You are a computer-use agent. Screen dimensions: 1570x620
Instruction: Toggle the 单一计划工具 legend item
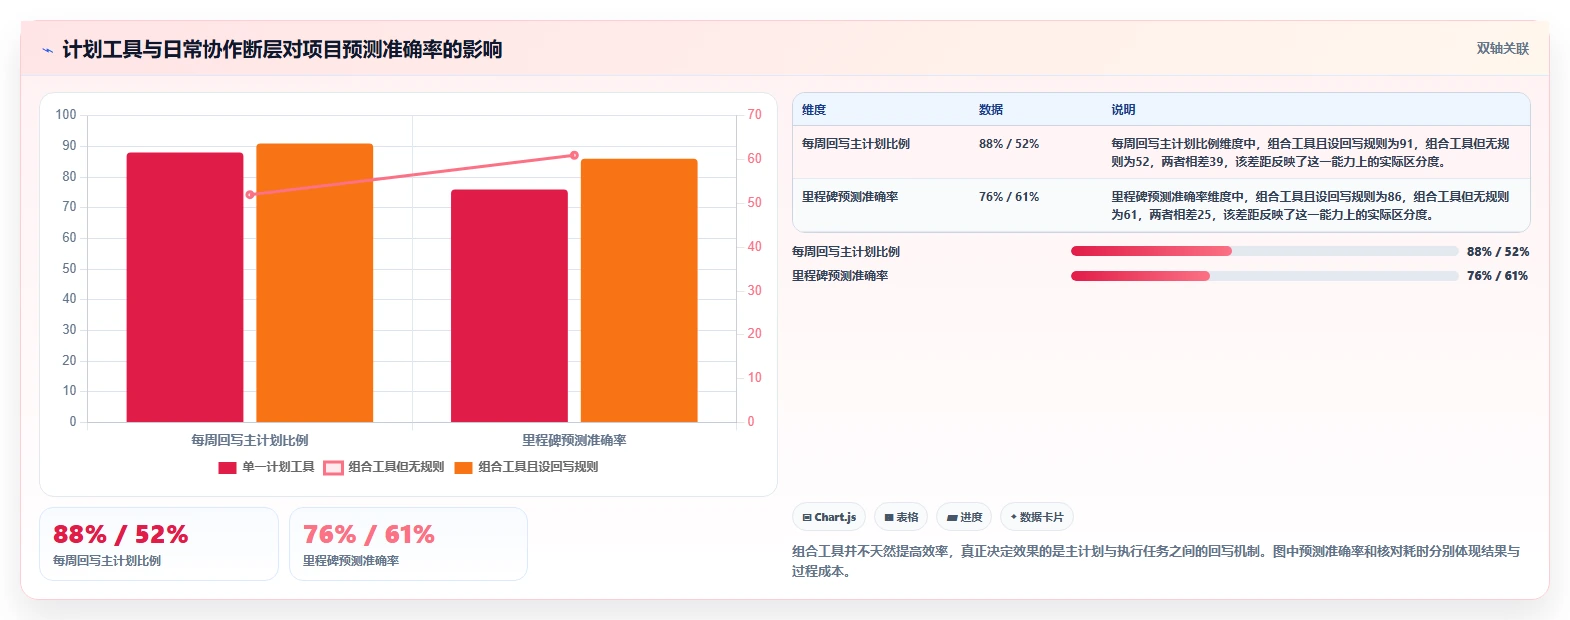click(266, 467)
